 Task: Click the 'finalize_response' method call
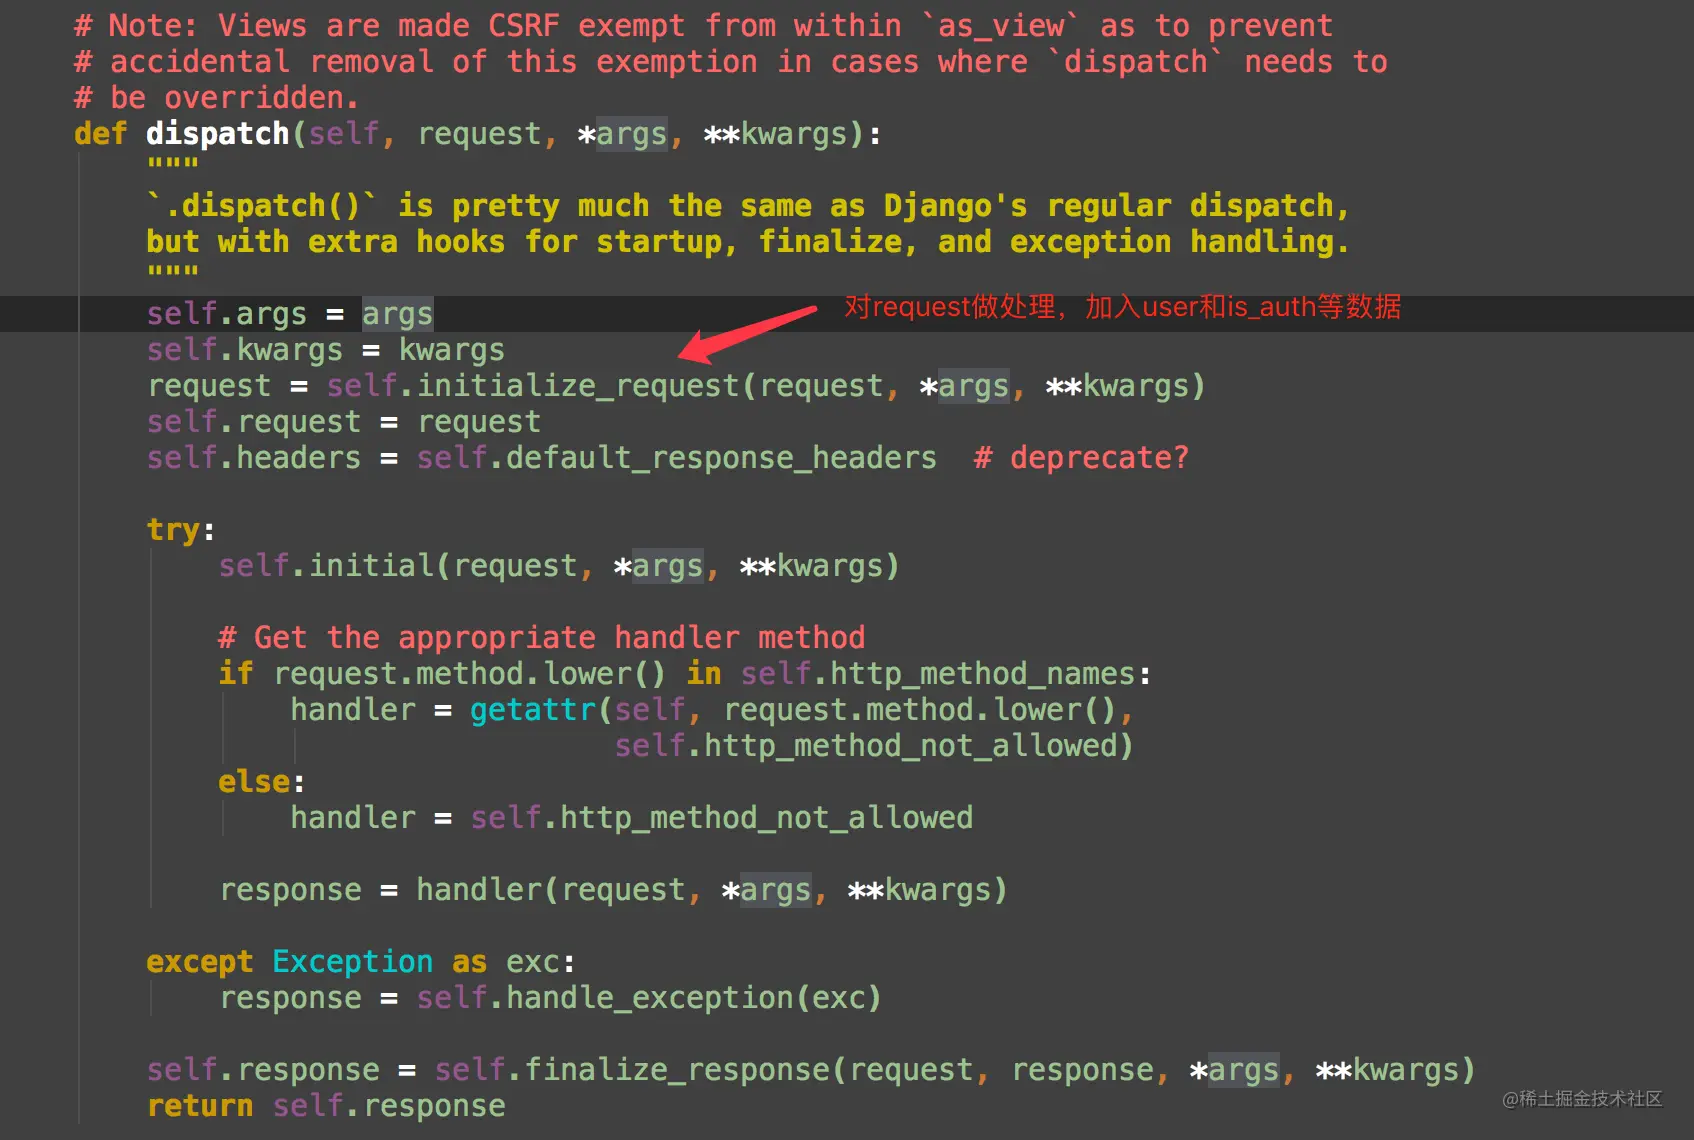click(x=676, y=1069)
